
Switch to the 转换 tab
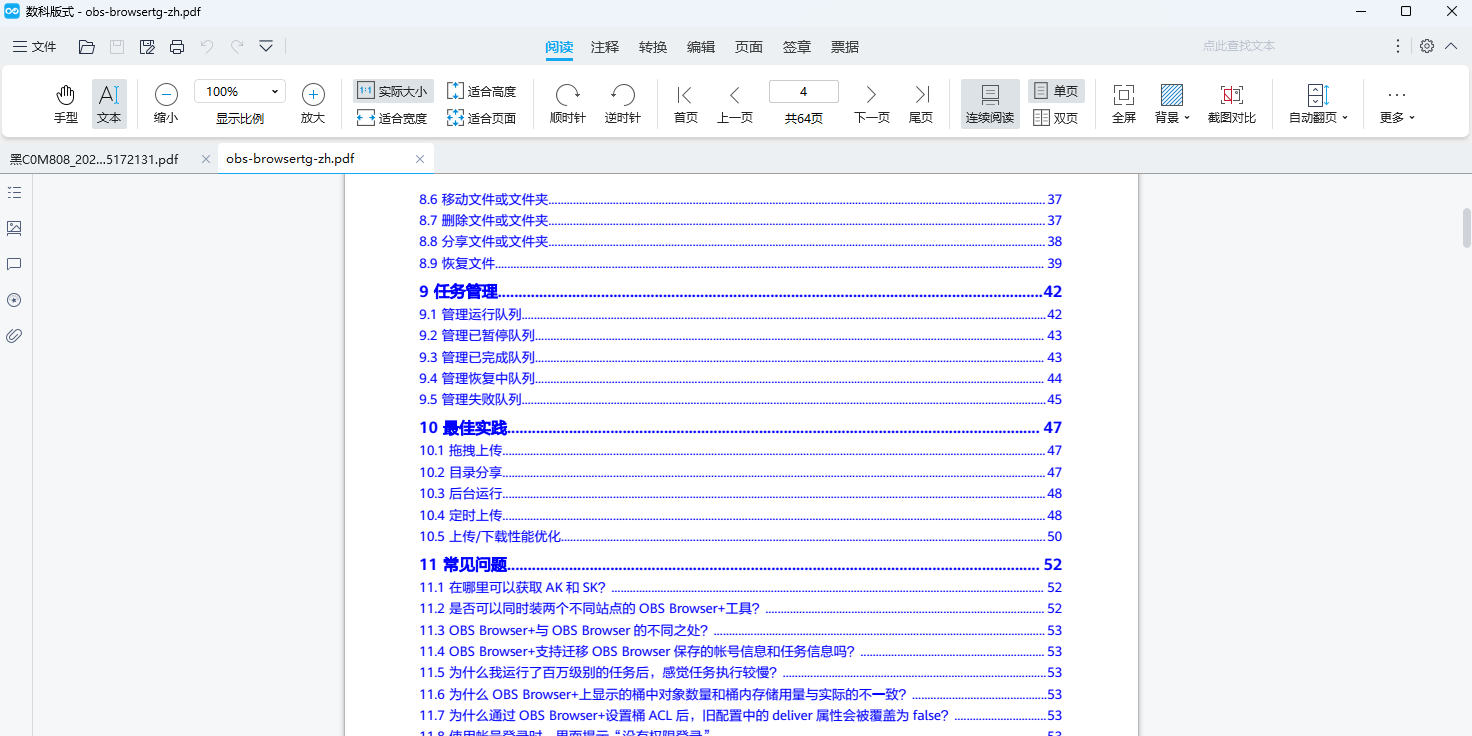(653, 47)
